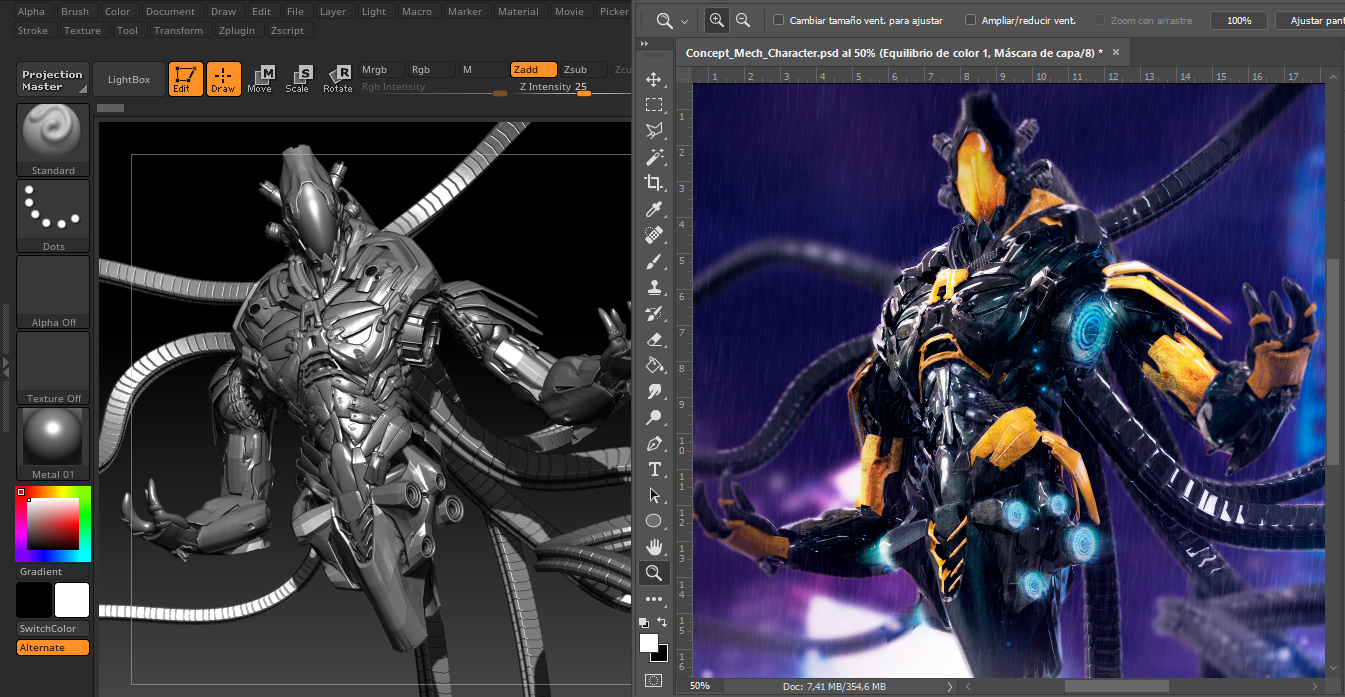Select the Paint Bucket tool
The width and height of the screenshot is (1345, 697).
[x=654, y=365]
